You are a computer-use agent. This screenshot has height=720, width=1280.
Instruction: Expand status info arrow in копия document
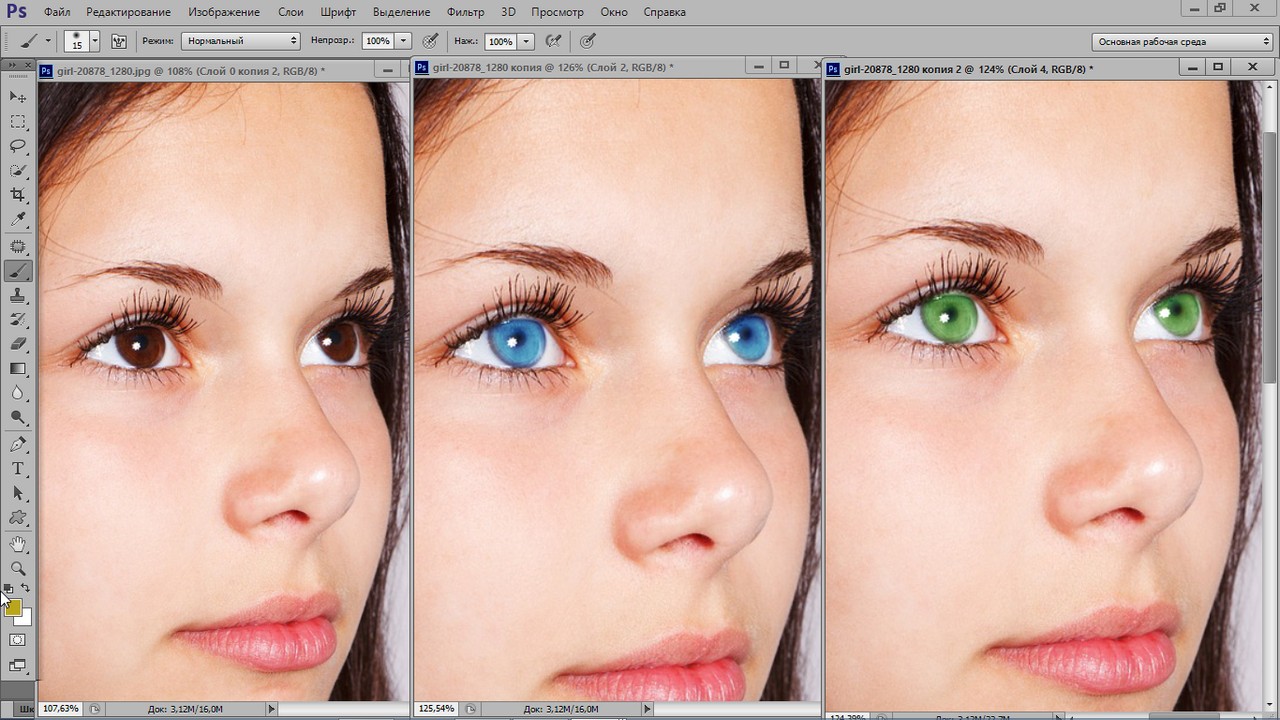(648, 708)
